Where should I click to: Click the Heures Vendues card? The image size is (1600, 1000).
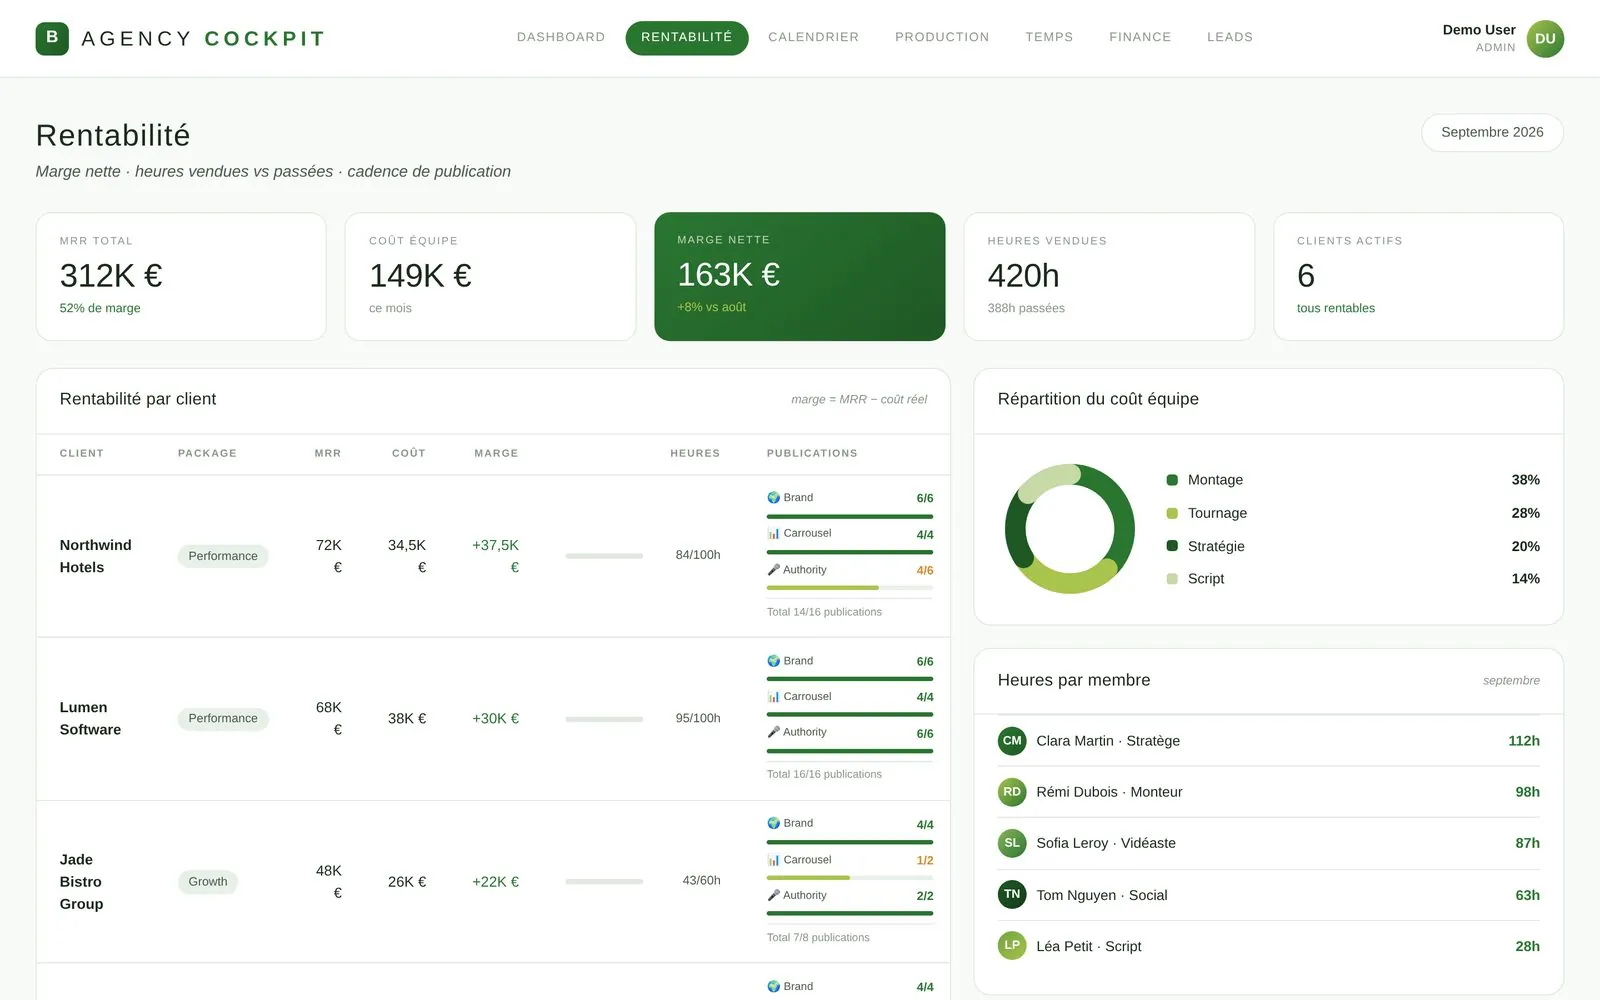[1109, 276]
